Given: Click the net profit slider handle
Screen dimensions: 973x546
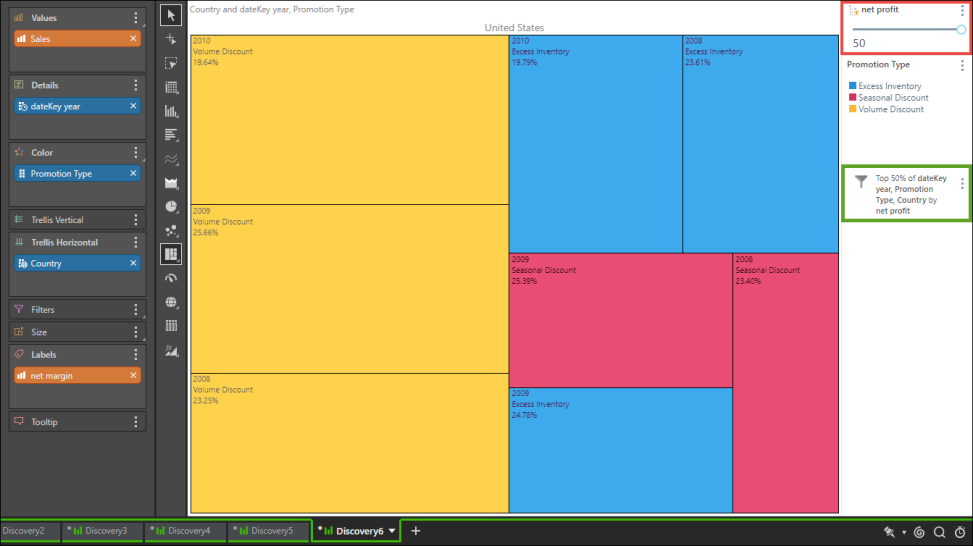Looking at the screenshot, I should point(961,30).
